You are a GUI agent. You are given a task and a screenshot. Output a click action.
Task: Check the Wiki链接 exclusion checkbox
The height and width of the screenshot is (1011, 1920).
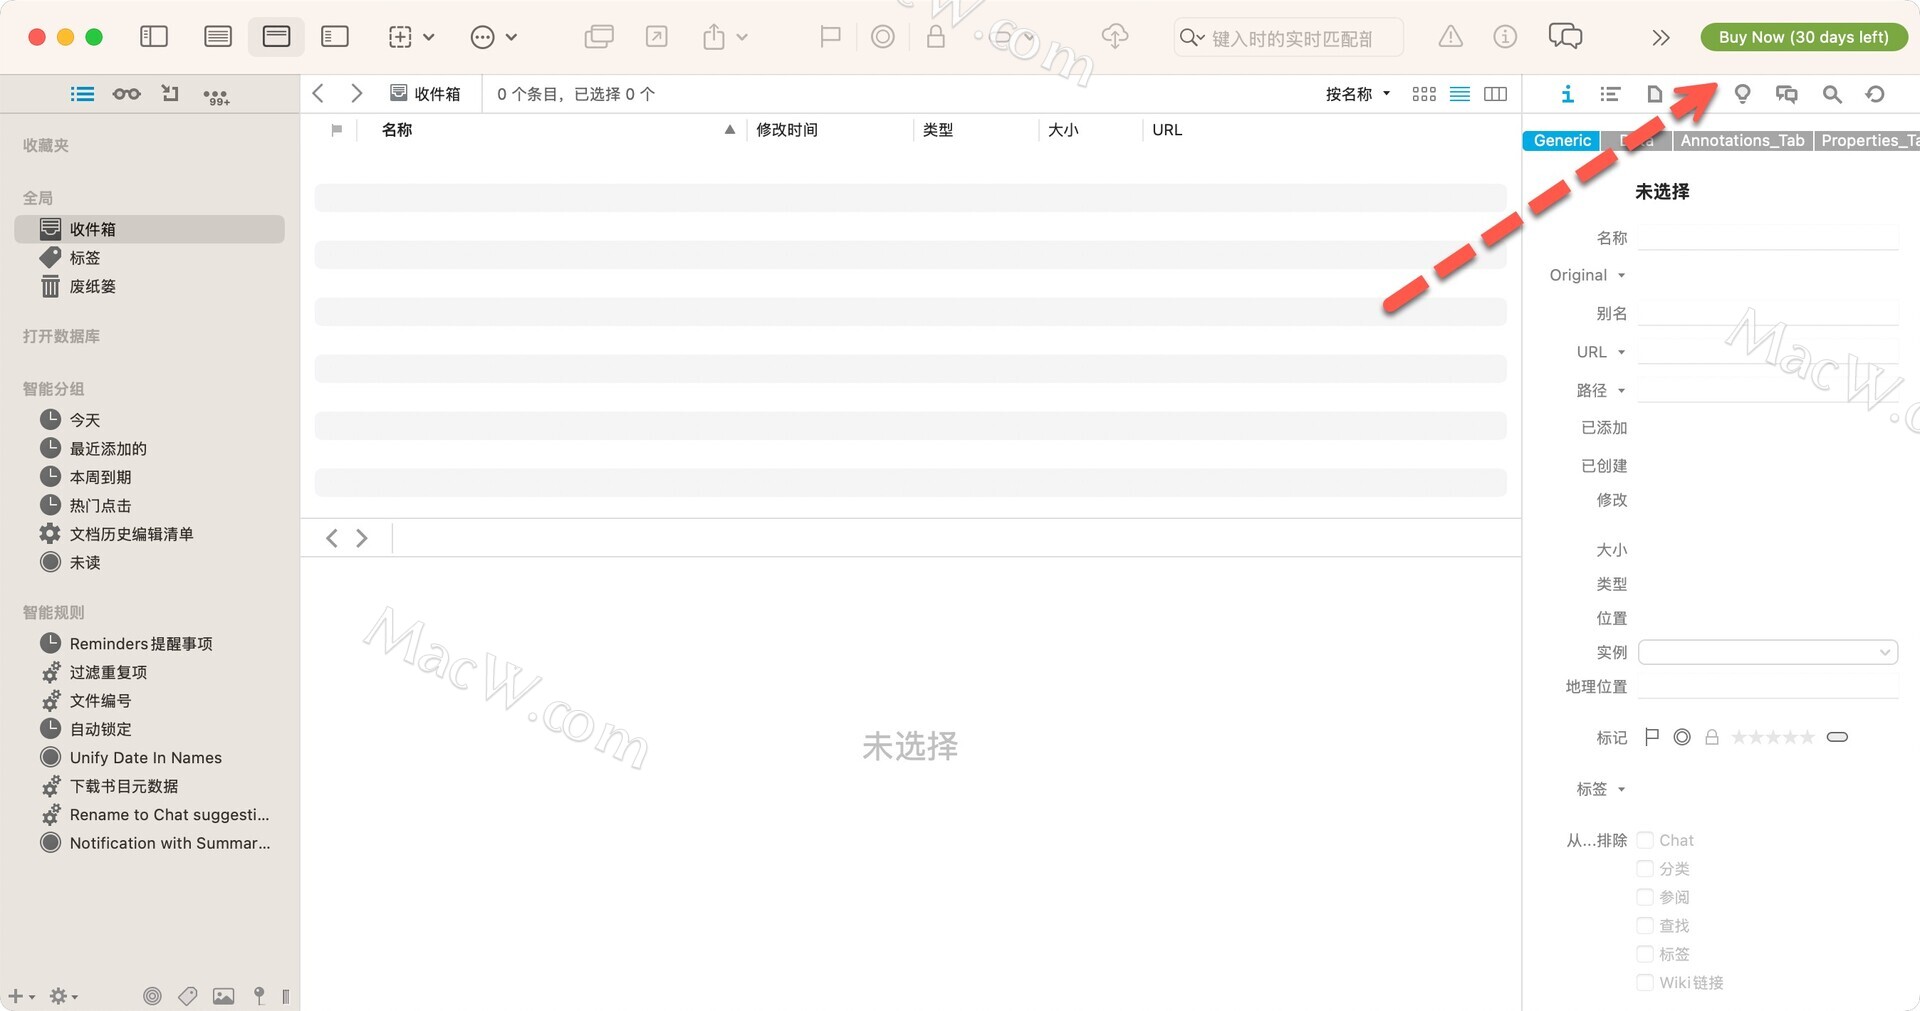[x=1645, y=983]
